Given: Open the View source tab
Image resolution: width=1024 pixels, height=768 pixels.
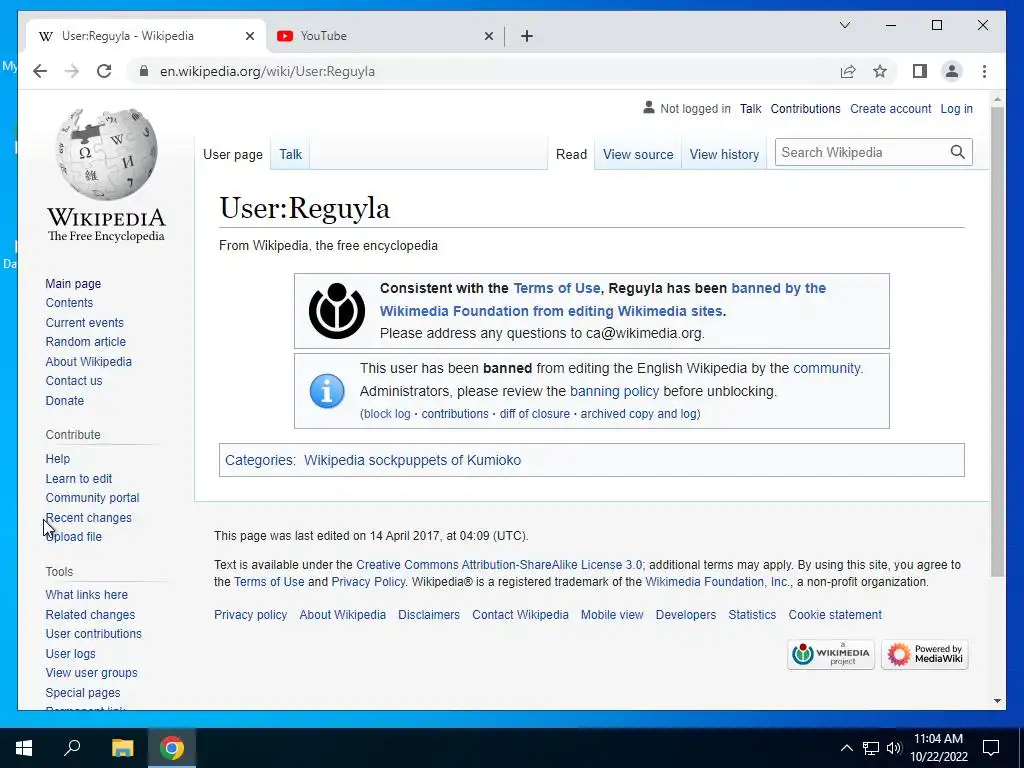Looking at the screenshot, I should tap(638, 155).
